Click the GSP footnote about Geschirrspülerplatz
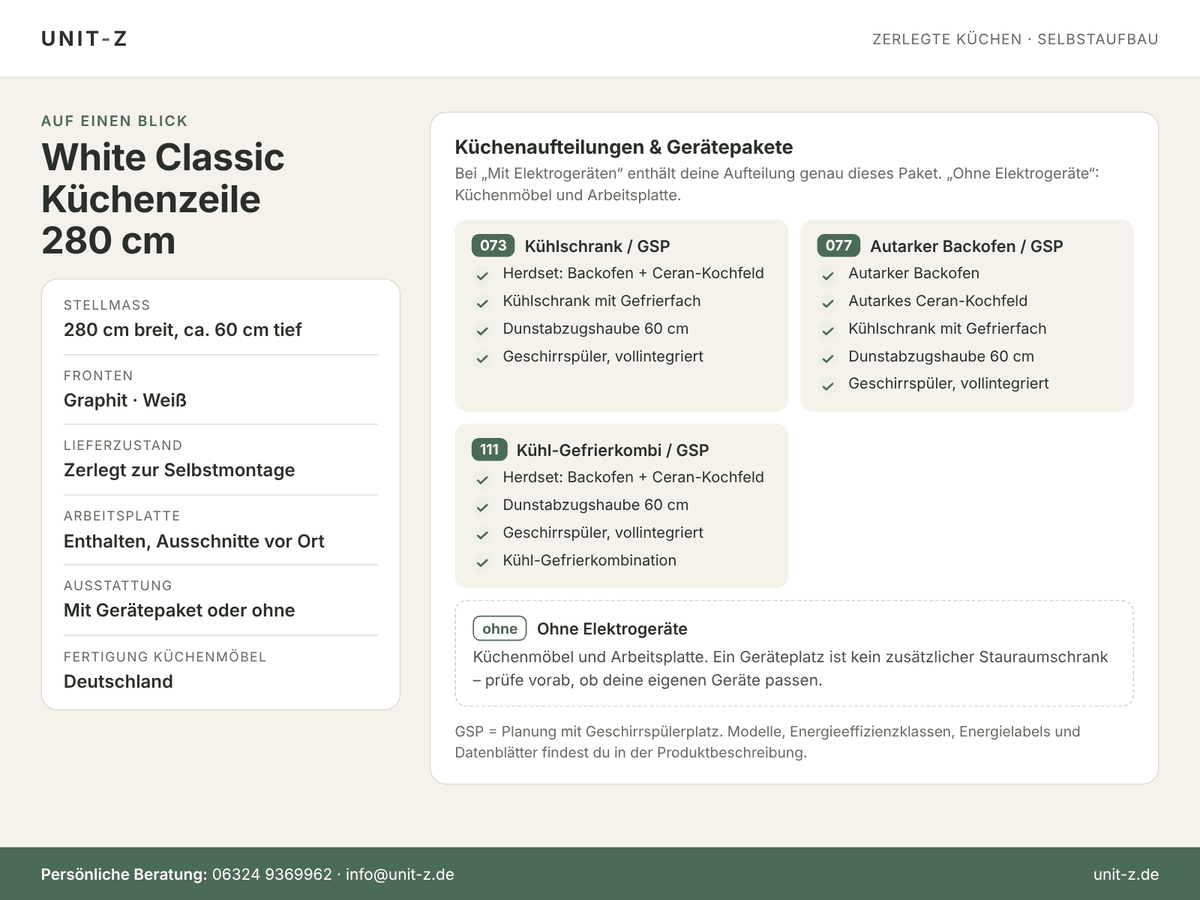 tap(768, 742)
